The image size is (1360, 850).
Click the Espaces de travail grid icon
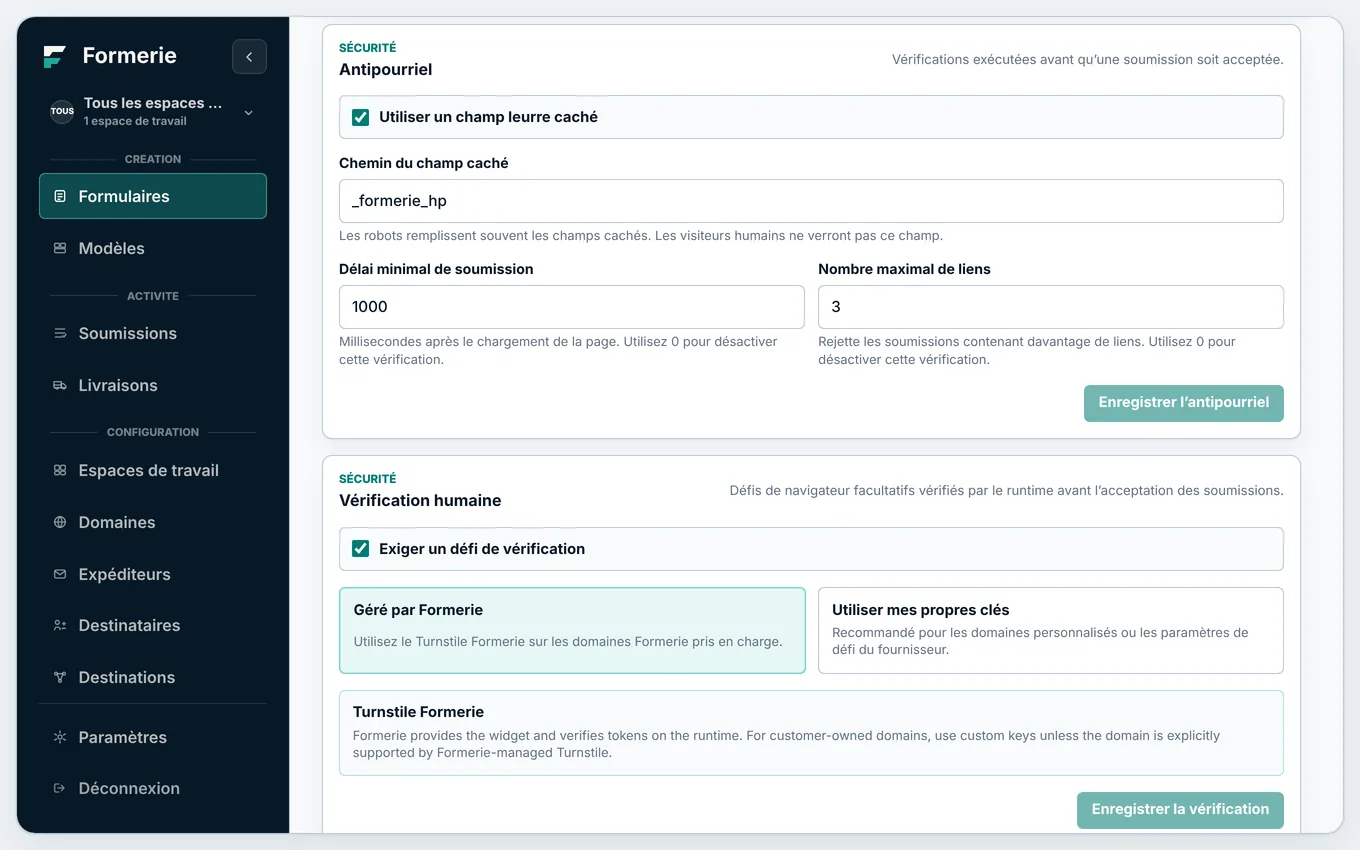coord(60,470)
